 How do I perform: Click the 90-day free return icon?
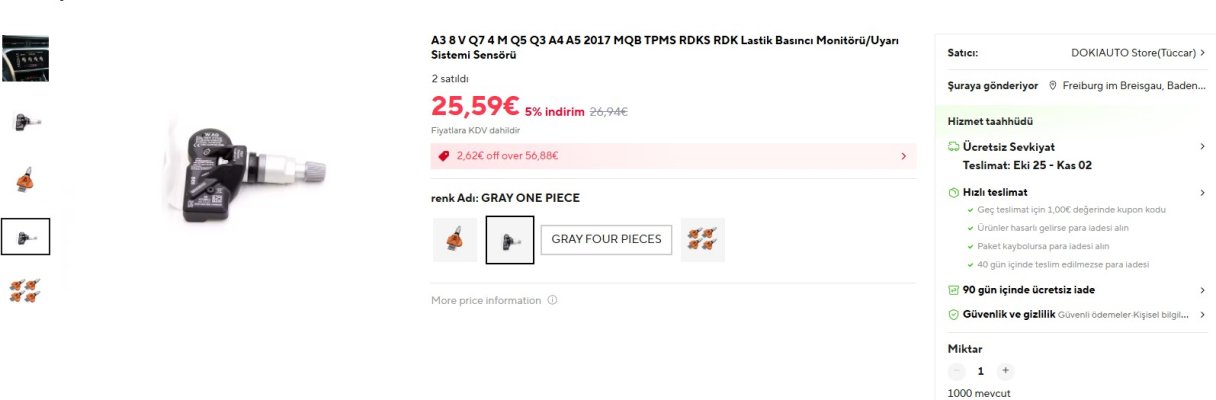[x=954, y=290]
